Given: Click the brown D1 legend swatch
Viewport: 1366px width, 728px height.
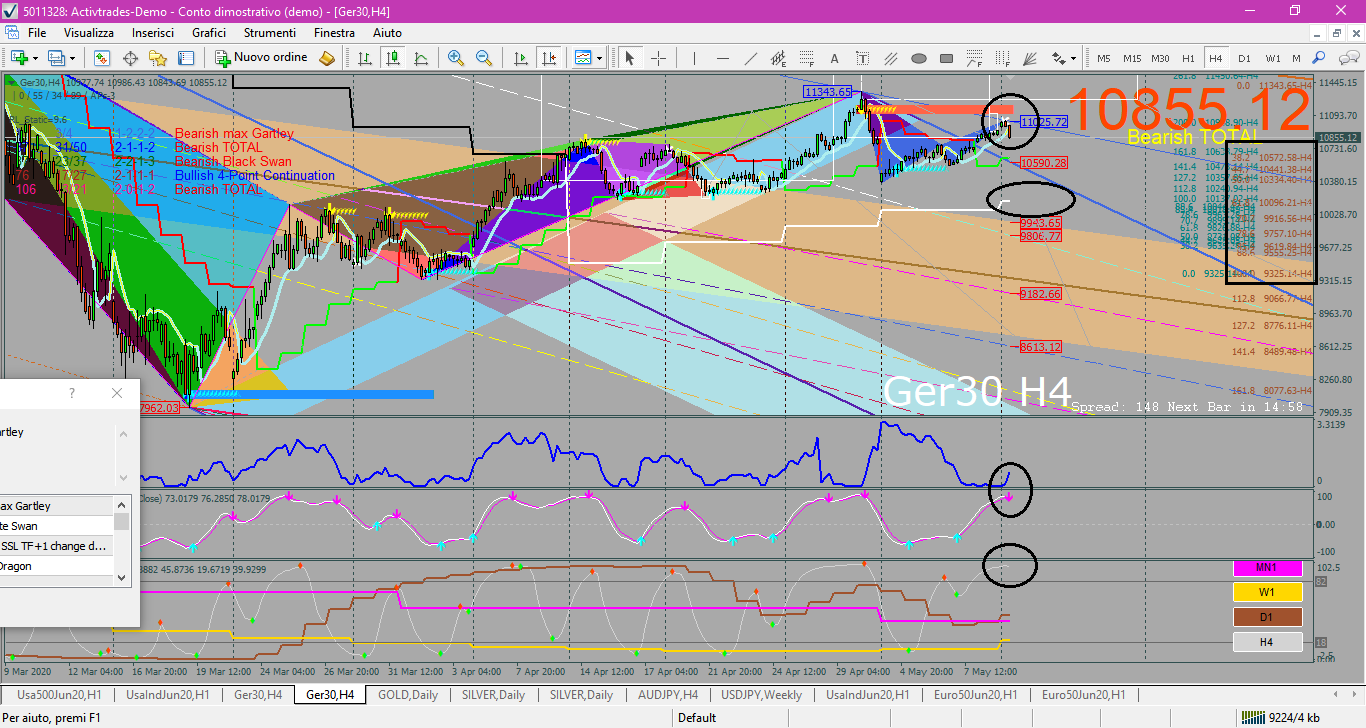Looking at the screenshot, I should point(1266,617).
